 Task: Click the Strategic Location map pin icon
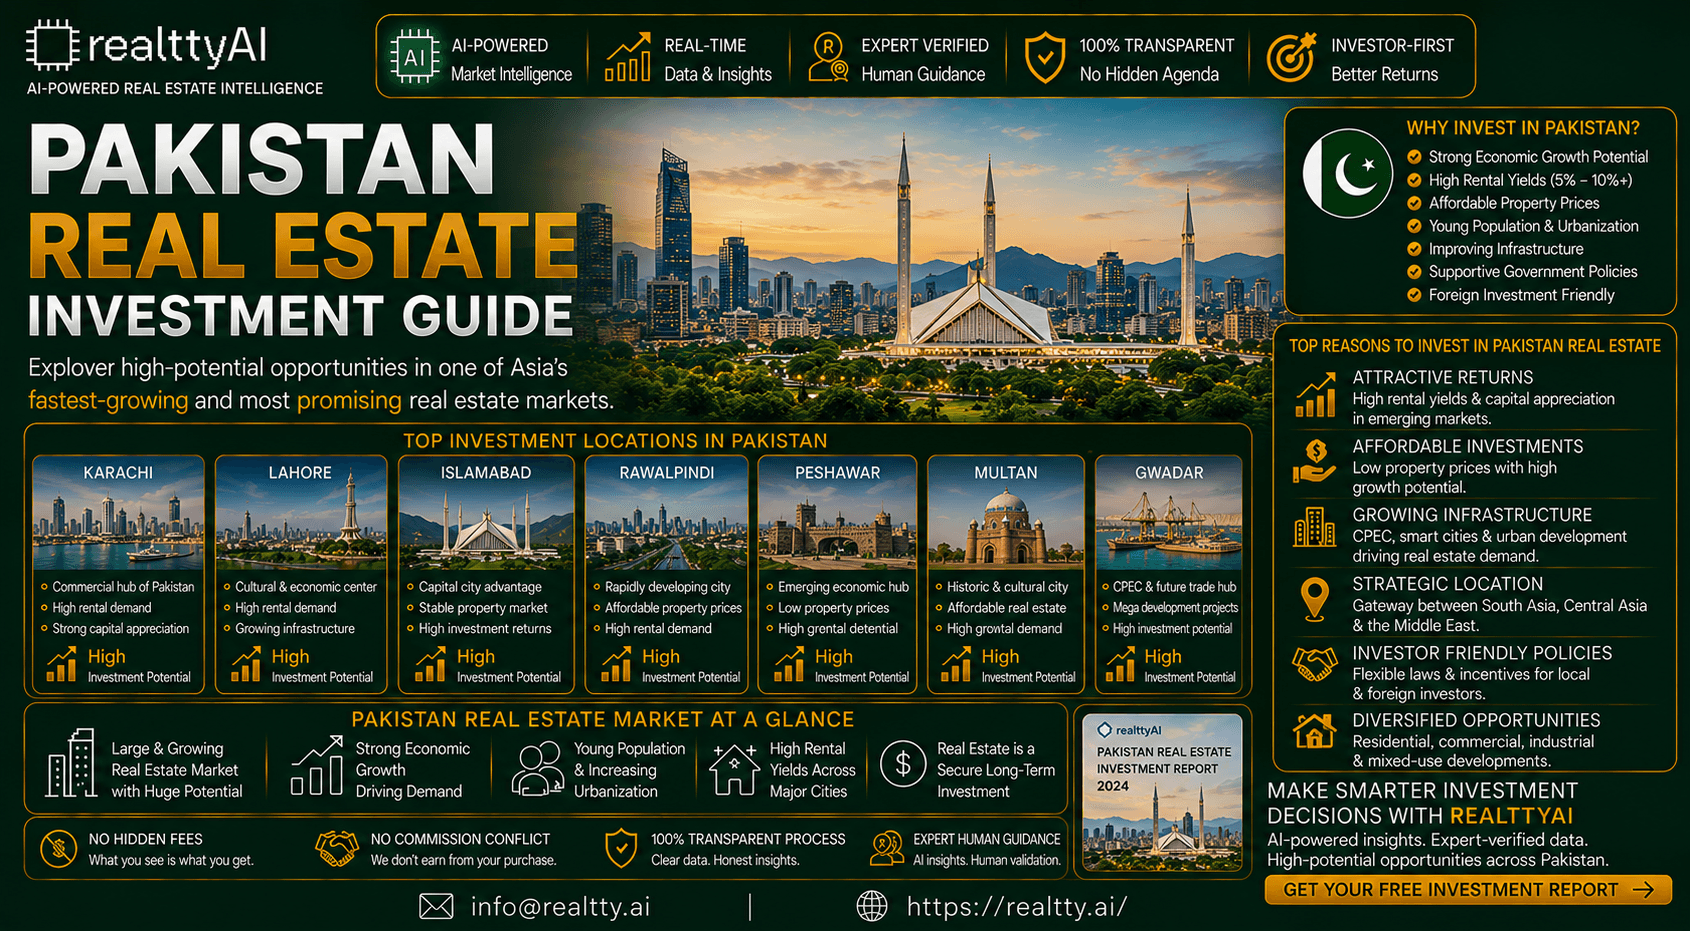tap(1315, 599)
